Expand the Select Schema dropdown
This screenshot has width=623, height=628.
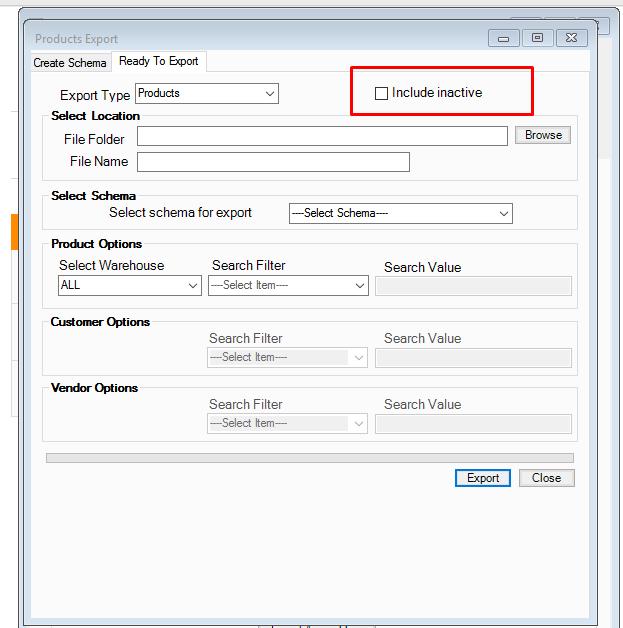click(x=400, y=213)
